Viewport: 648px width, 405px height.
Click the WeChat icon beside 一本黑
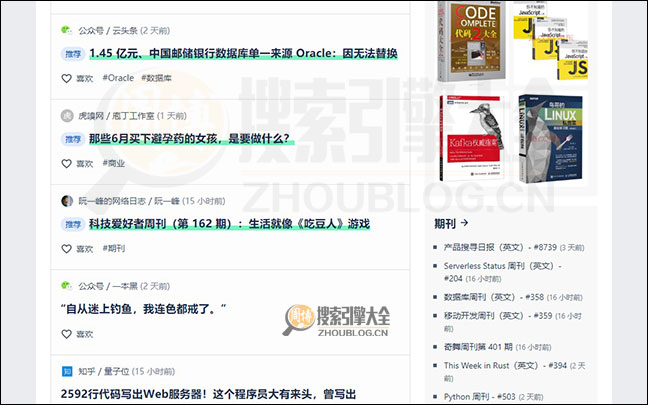tap(67, 286)
